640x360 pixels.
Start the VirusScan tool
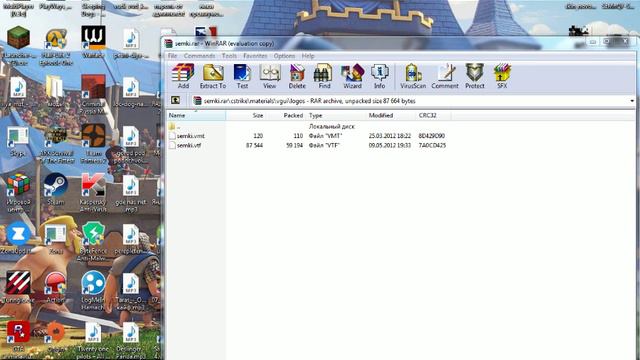coord(413,76)
